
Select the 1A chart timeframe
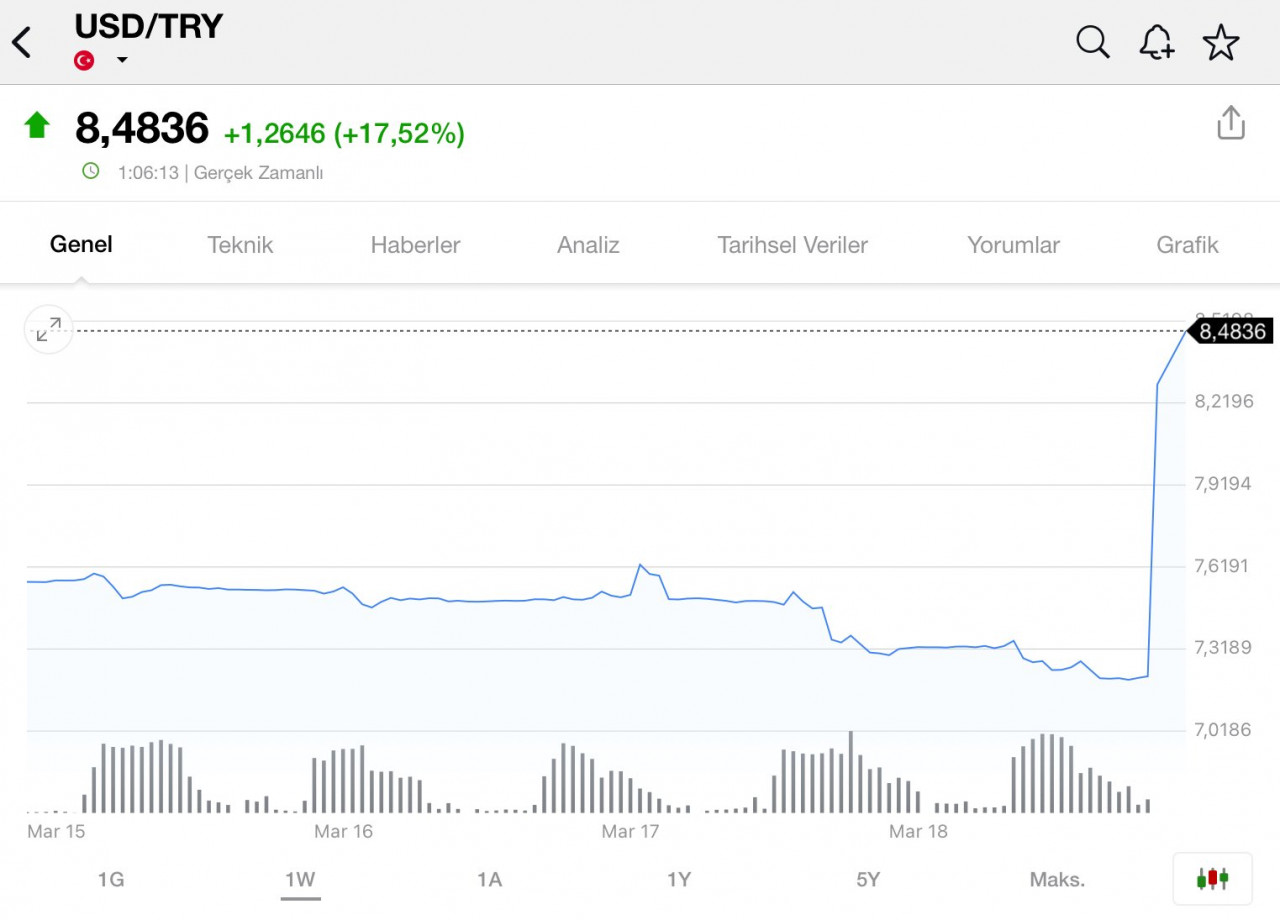489,880
